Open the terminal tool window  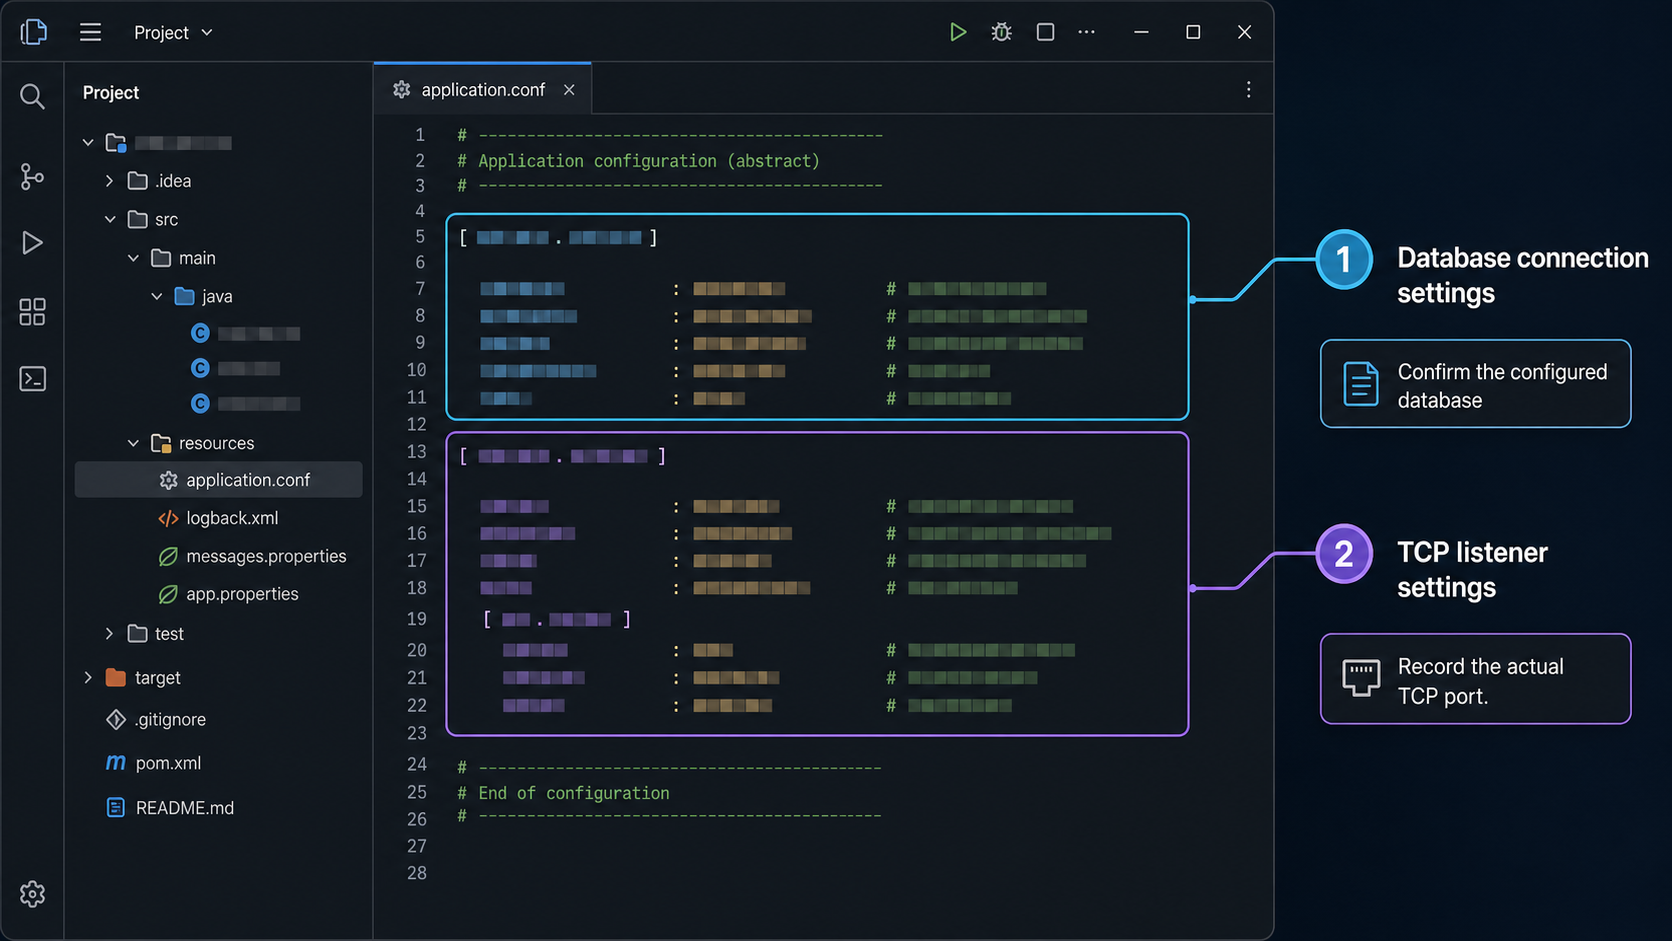click(x=32, y=379)
